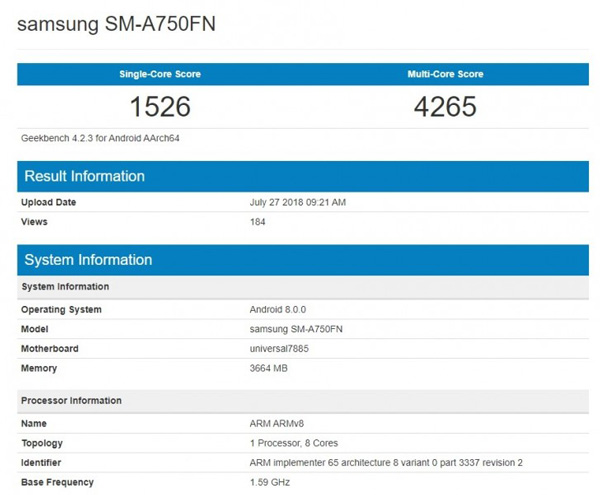
Task: Click the 1.59 GHz value
Action: click(x=270, y=482)
